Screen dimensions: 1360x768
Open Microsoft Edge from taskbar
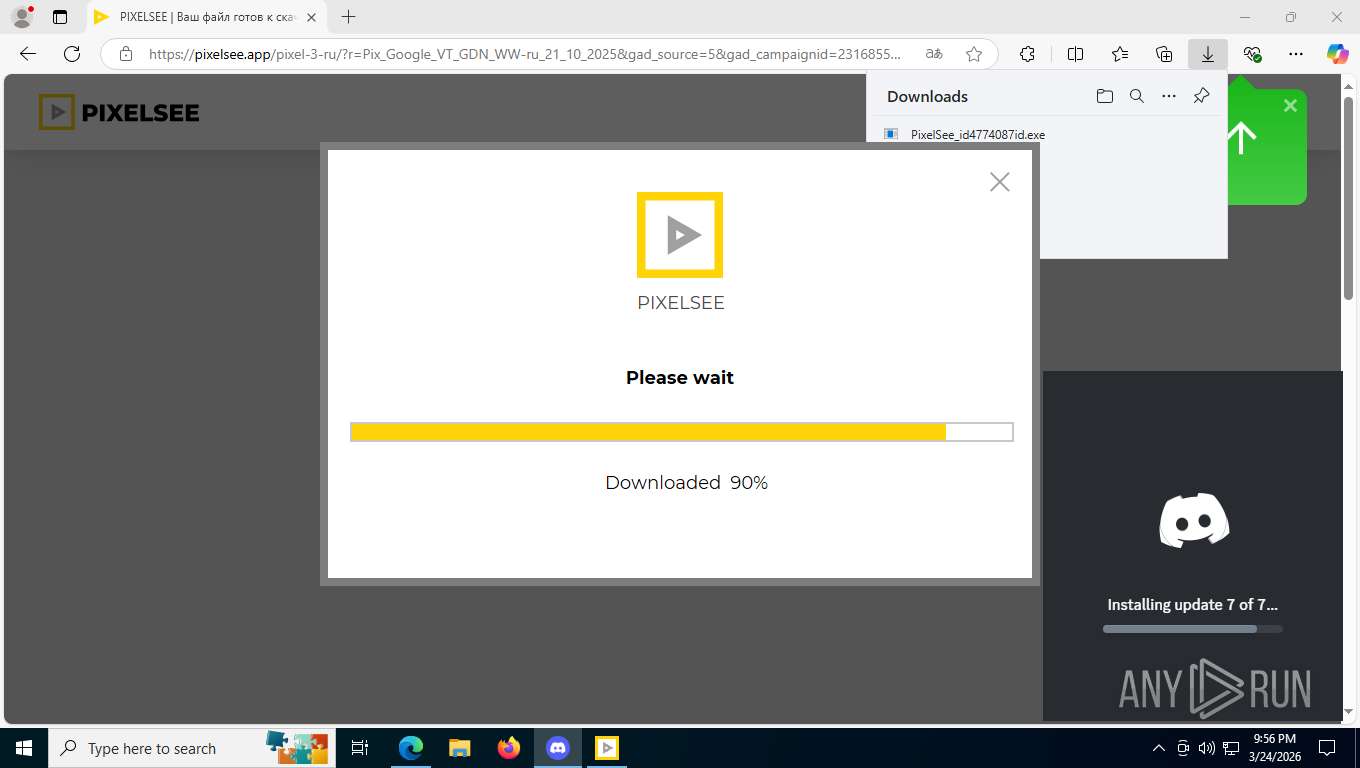tap(410, 748)
